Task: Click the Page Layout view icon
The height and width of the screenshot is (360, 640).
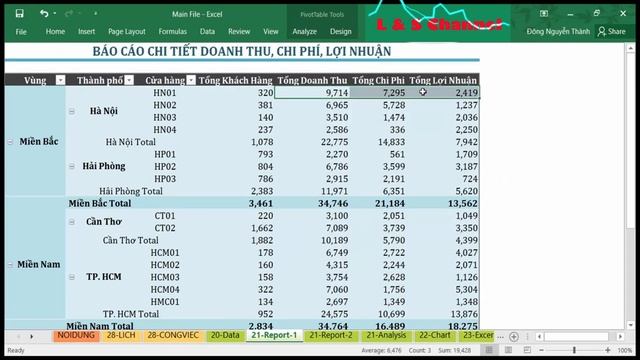Action: [x=508, y=350]
